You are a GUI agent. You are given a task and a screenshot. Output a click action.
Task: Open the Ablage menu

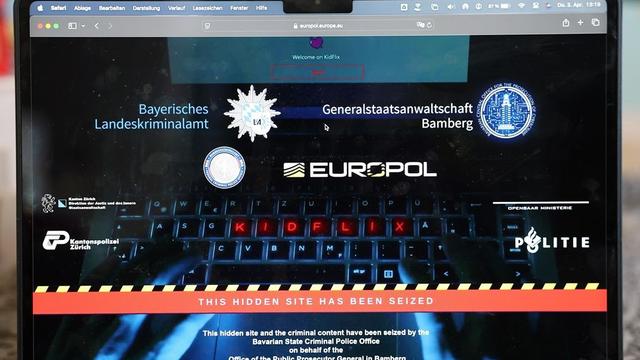point(82,8)
